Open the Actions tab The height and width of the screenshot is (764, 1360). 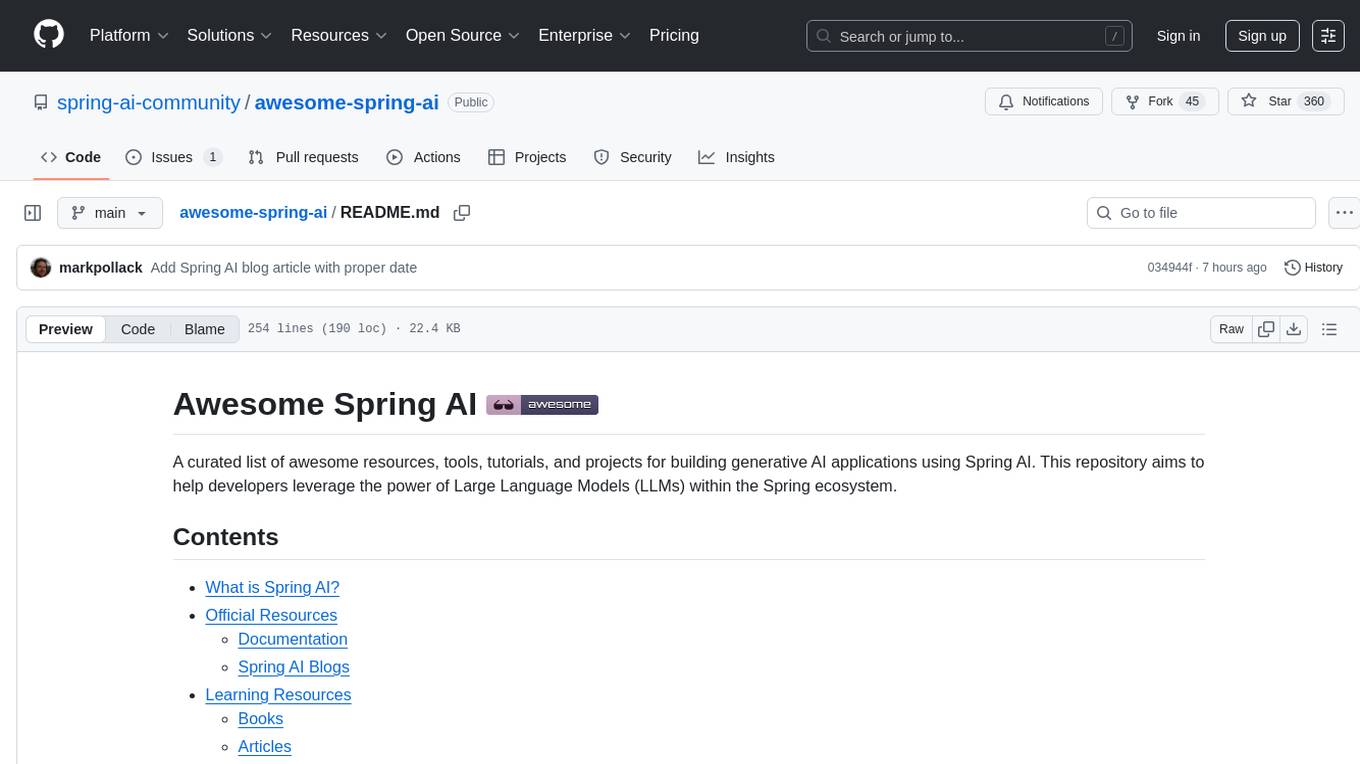pos(423,157)
